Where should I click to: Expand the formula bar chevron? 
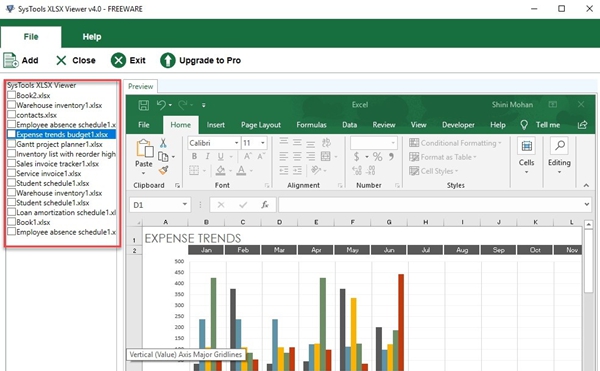(x=587, y=205)
